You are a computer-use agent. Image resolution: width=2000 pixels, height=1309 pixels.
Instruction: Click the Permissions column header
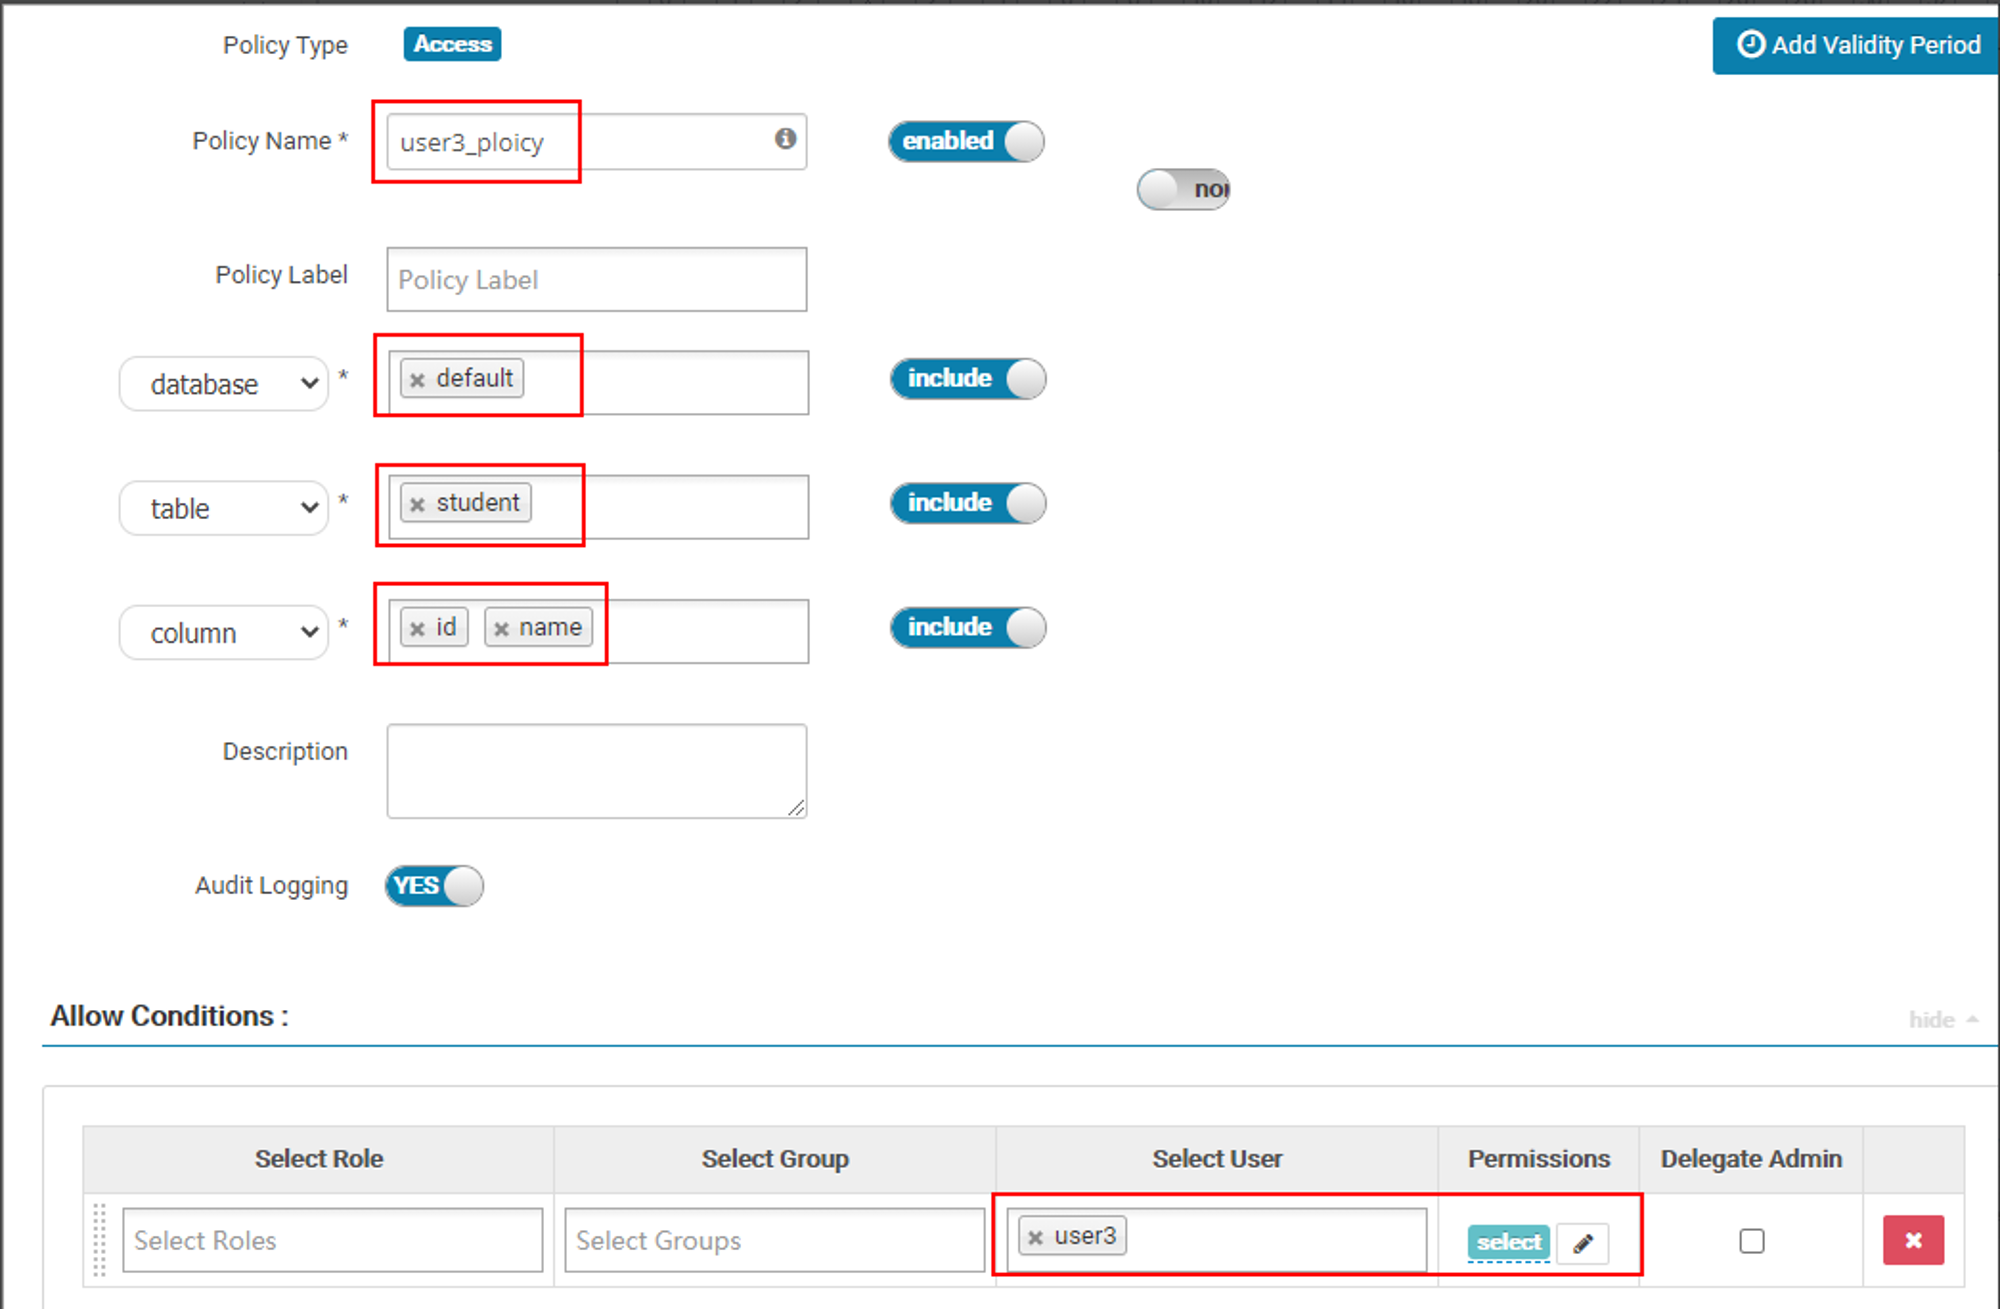pos(1539,1159)
